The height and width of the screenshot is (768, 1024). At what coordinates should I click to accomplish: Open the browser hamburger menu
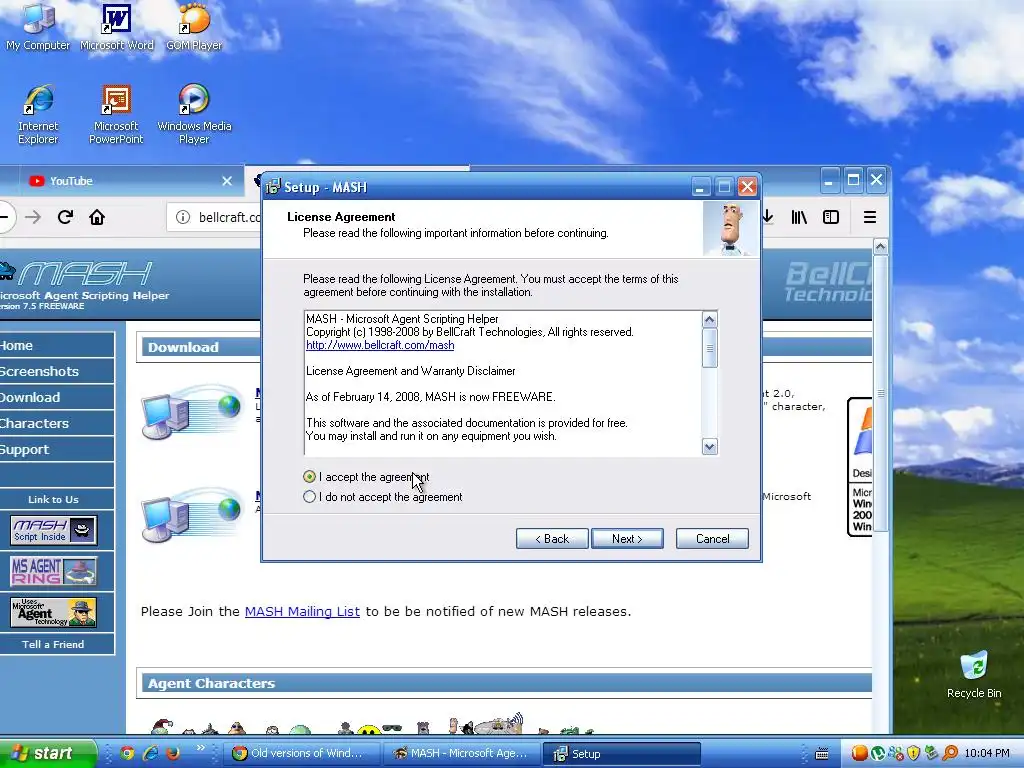[870, 217]
